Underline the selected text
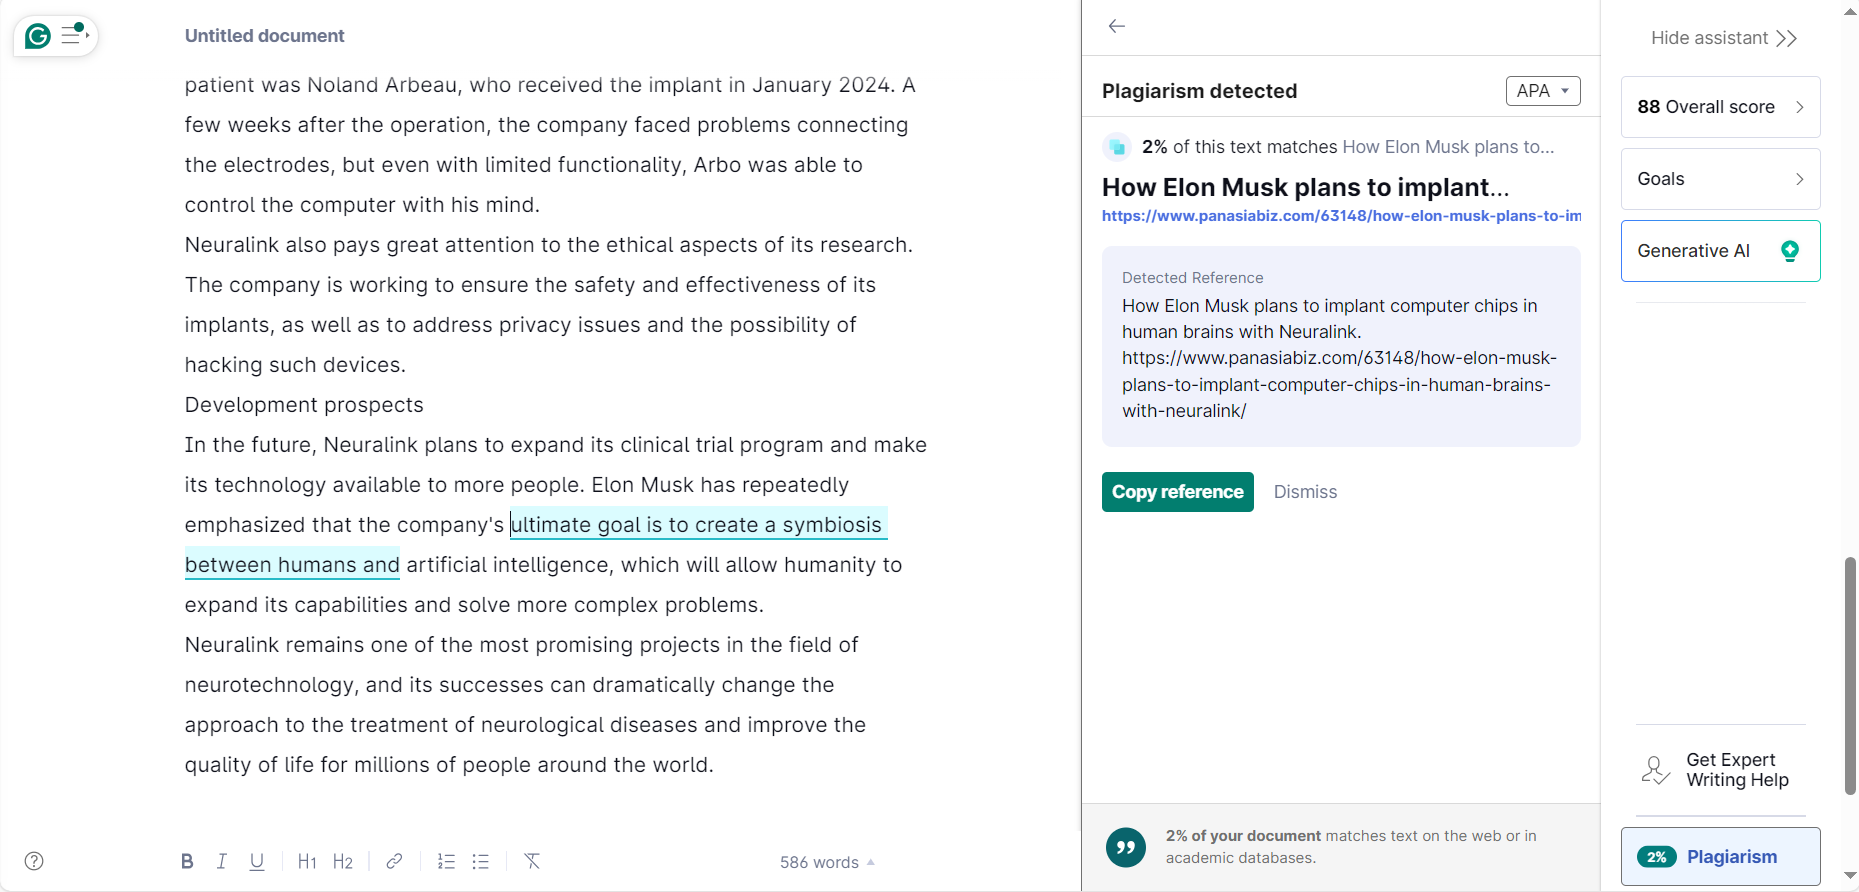The image size is (1859, 892). point(257,861)
